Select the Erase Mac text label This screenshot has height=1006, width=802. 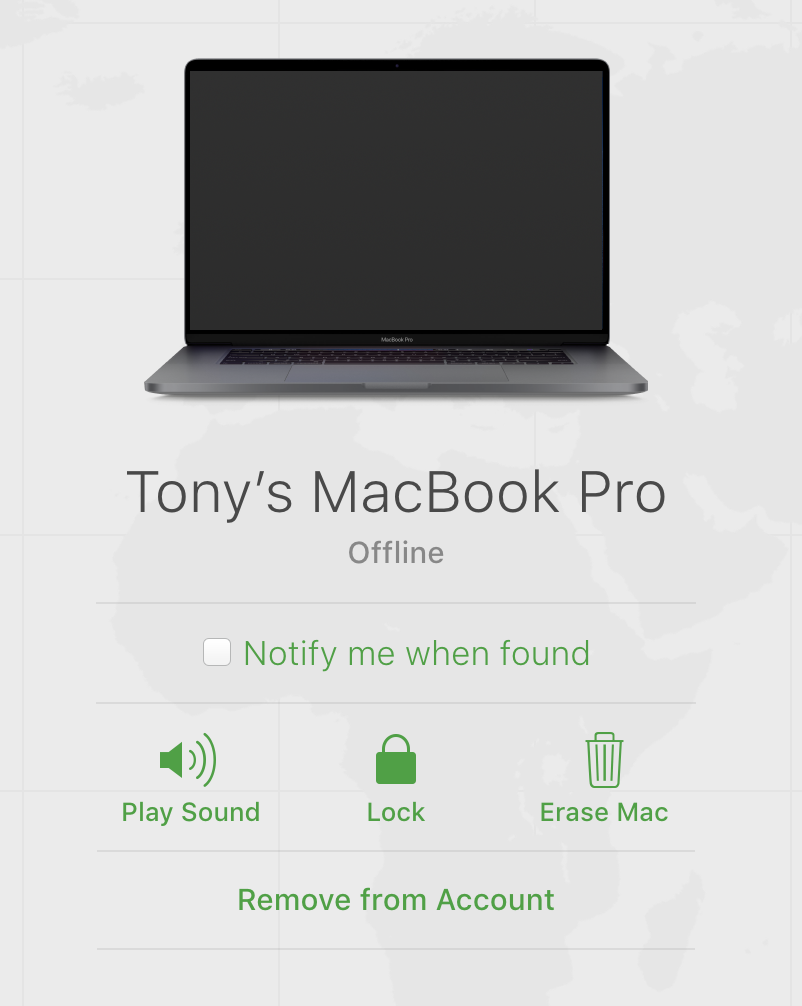(x=604, y=812)
